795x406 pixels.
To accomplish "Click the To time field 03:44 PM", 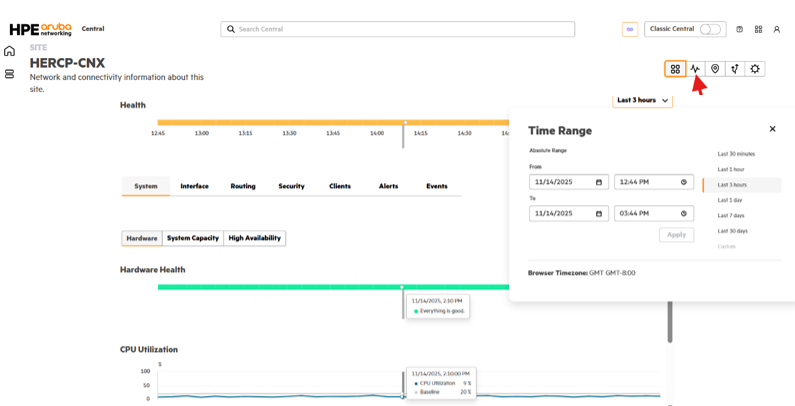I will pos(654,213).
